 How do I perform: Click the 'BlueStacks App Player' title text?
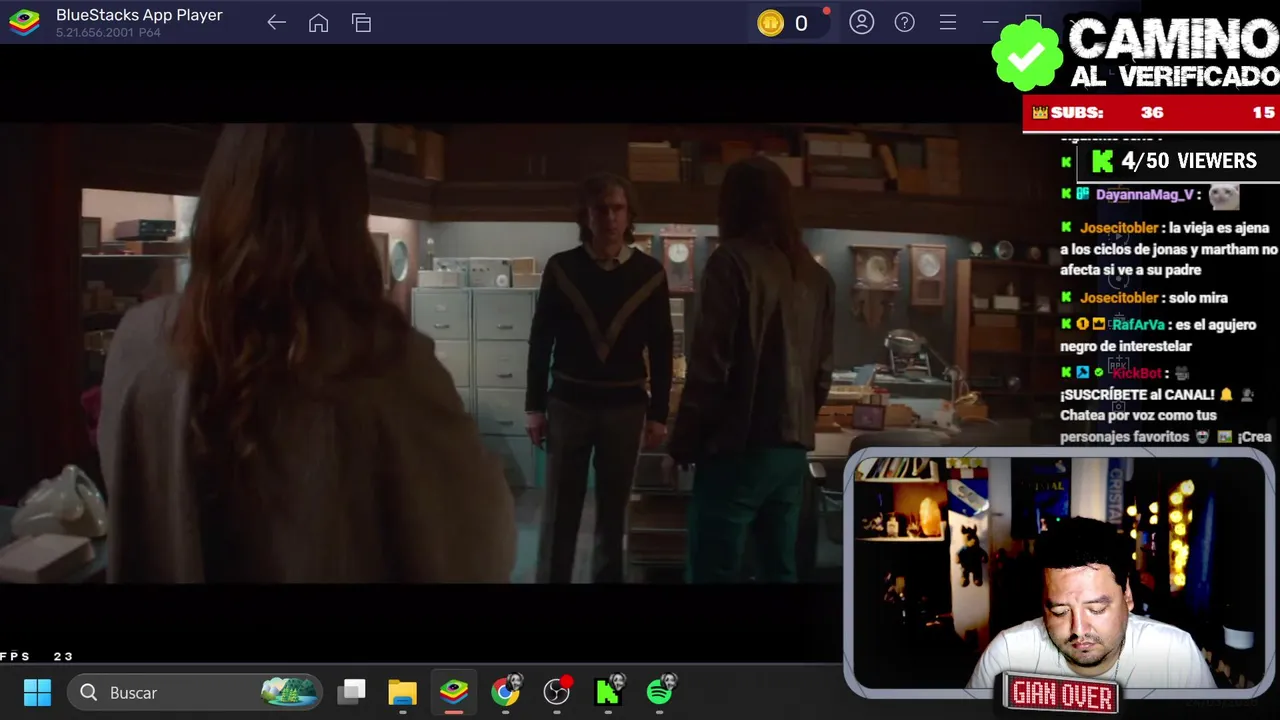coord(139,15)
